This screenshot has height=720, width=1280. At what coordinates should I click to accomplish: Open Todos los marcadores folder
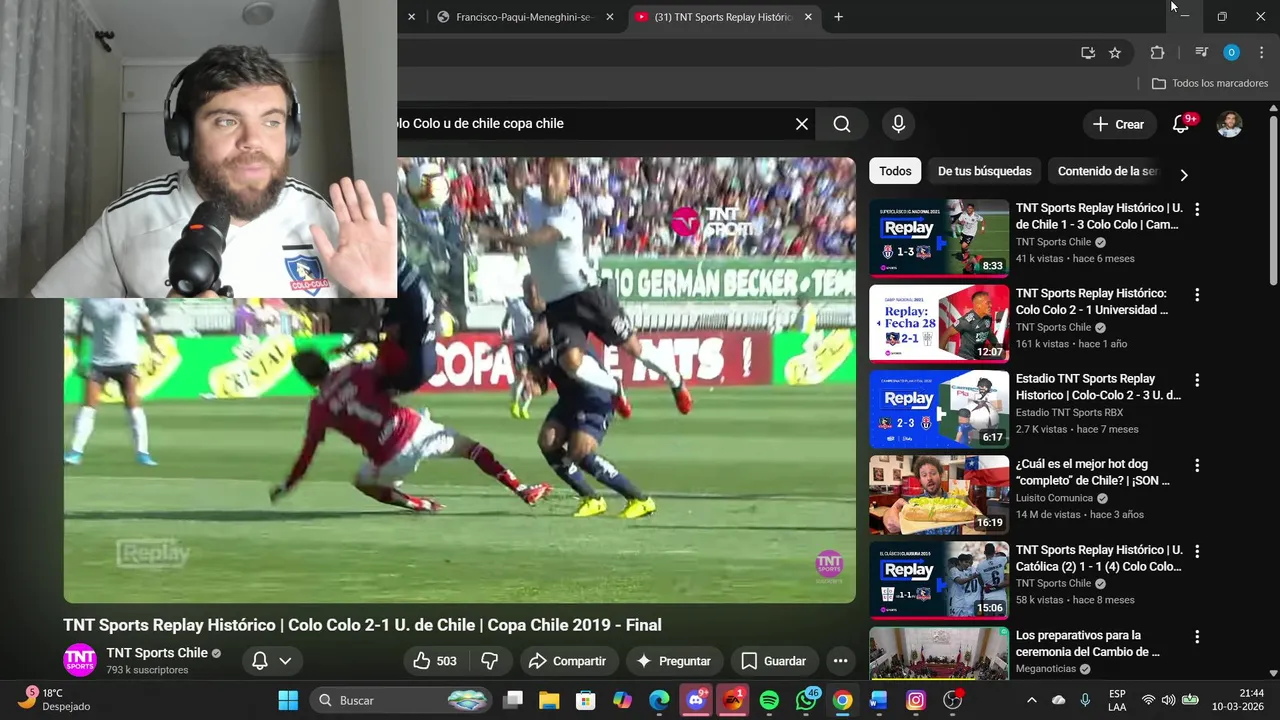click(x=1210, y=84)
